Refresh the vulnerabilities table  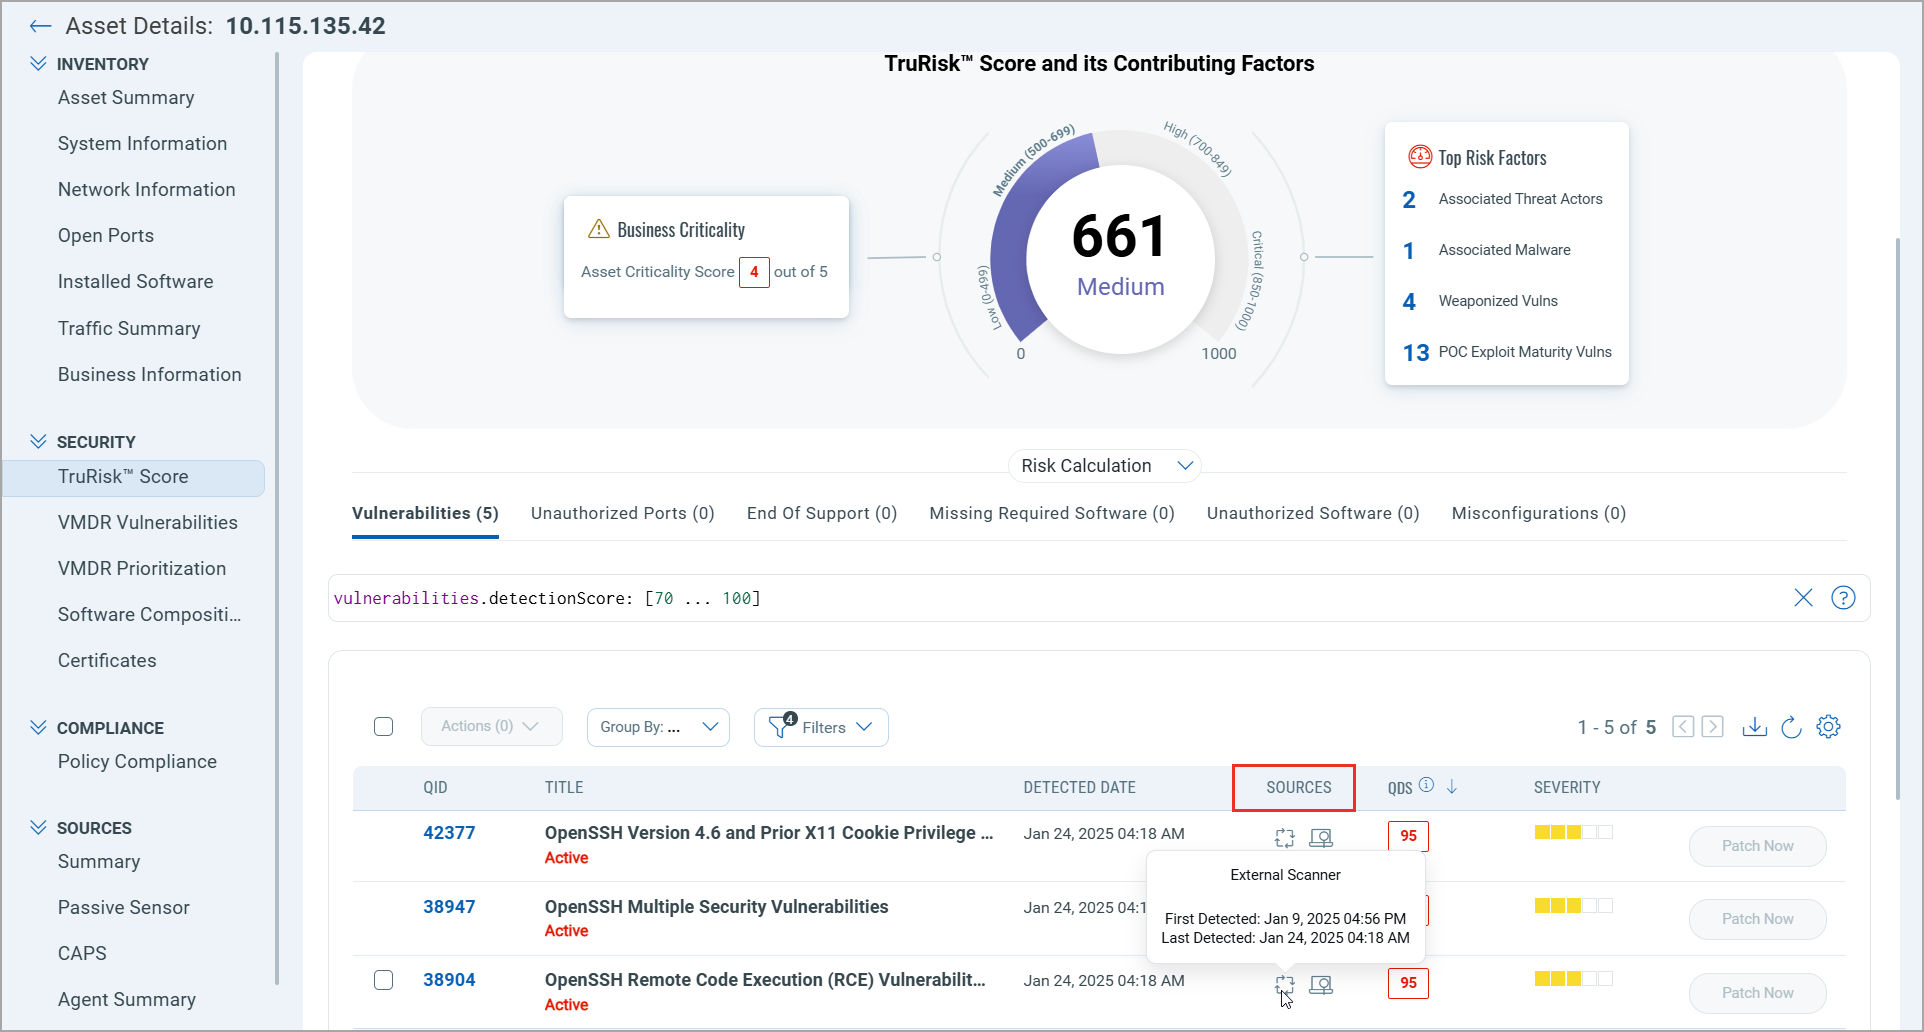pyautogui.click(x=1791, y=727)
